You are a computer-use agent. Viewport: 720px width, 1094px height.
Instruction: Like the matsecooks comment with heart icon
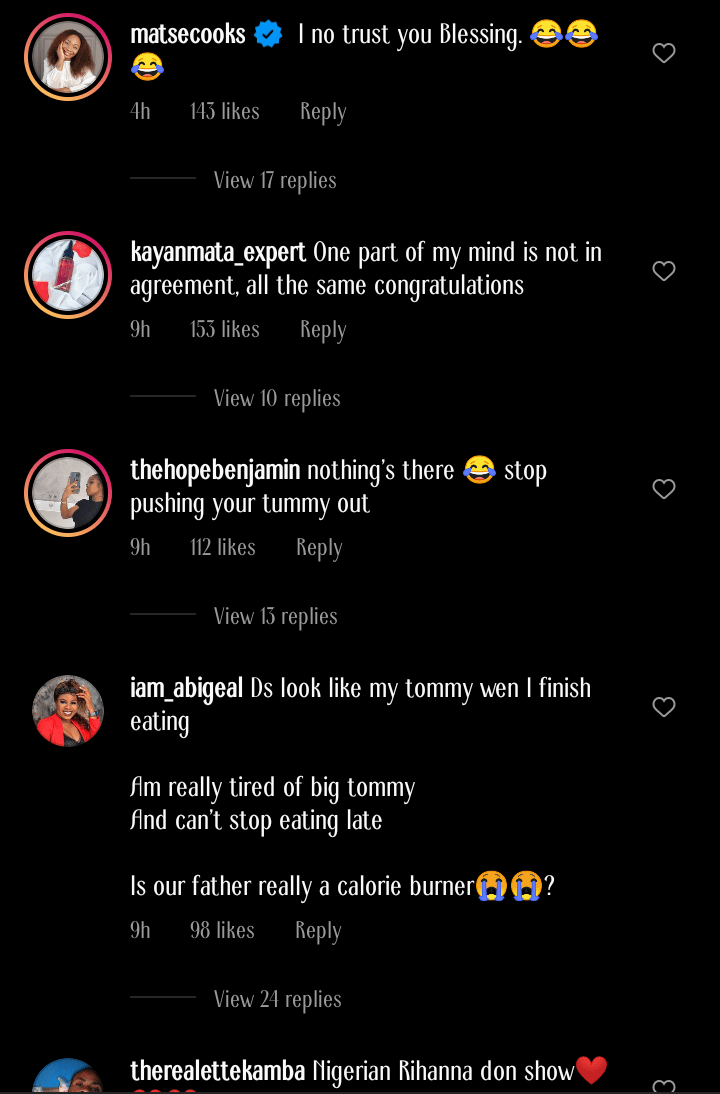pyautogui.click(x=664, y=53)
